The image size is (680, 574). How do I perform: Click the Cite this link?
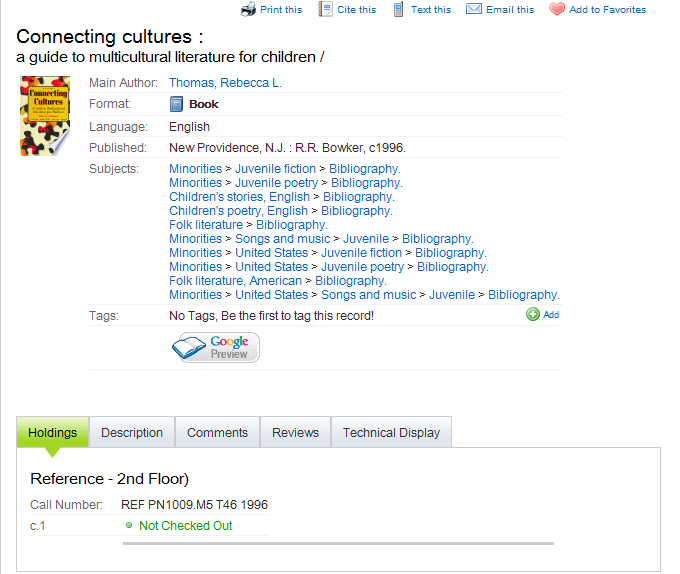click(356, 10)
